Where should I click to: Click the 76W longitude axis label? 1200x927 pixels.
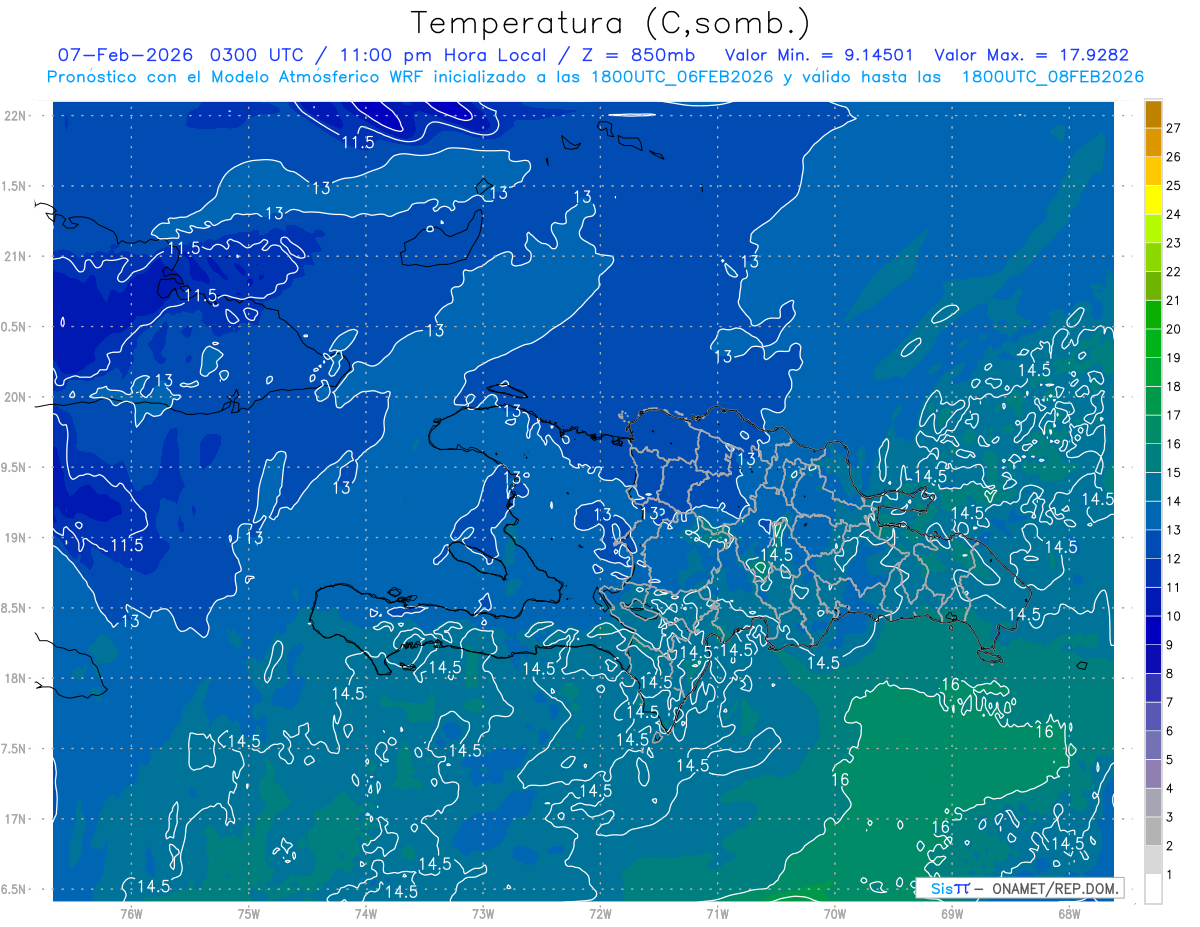131,913
